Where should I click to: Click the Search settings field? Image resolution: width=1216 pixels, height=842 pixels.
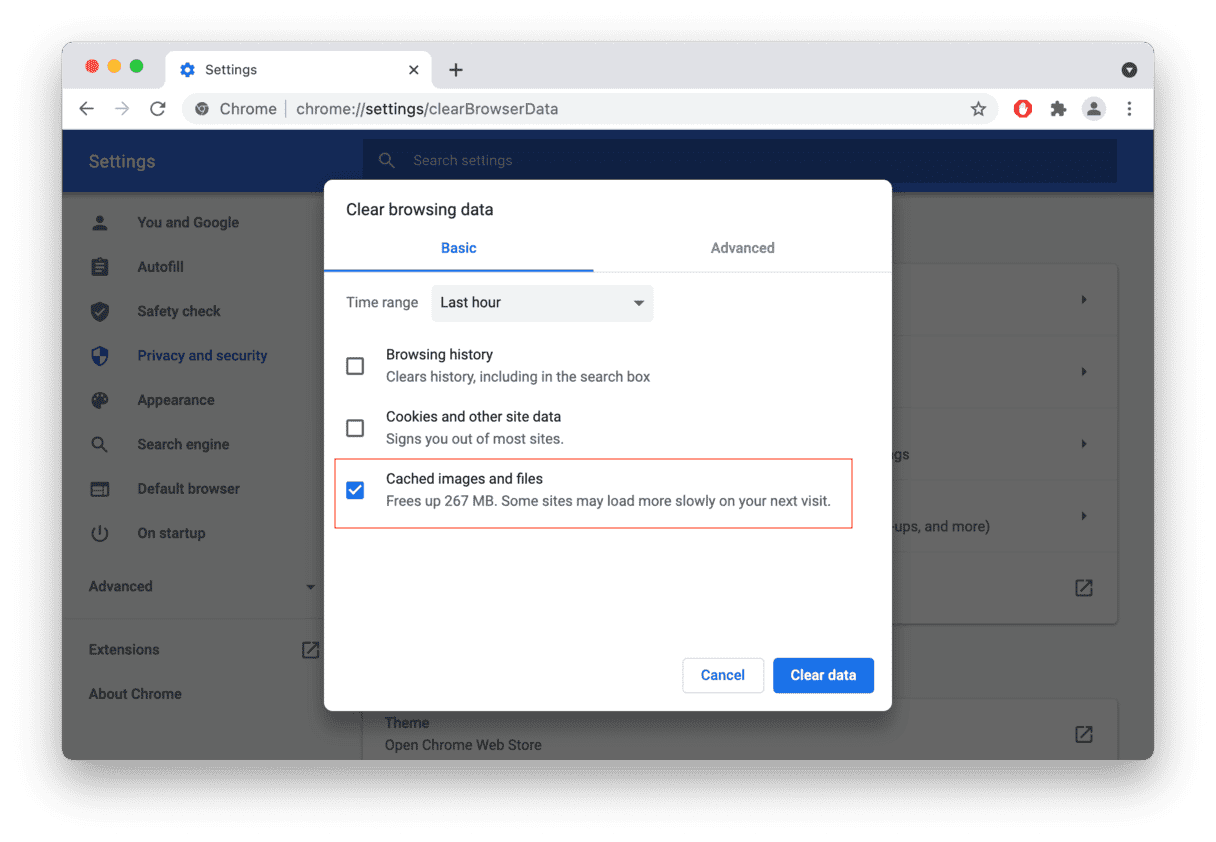(x=740, y=160)
